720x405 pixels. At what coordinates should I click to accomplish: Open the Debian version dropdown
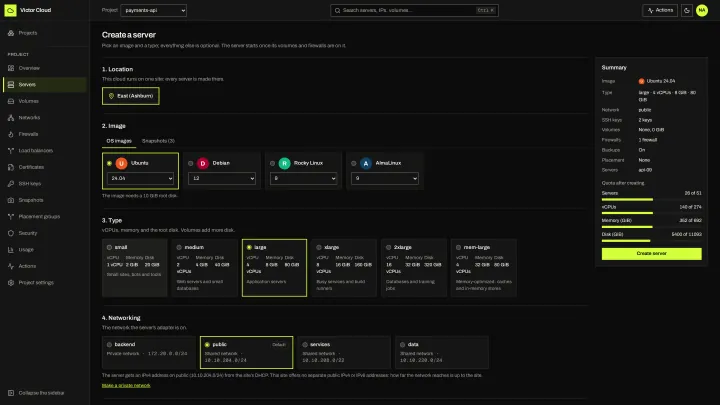pyautogui.click(x=222, y=178)
